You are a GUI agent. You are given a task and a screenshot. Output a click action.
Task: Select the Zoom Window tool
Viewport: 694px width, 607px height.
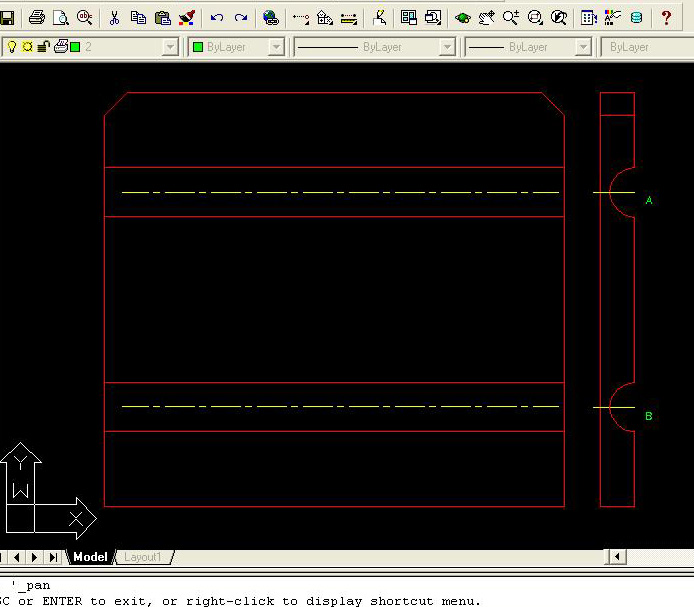point(535,18)
